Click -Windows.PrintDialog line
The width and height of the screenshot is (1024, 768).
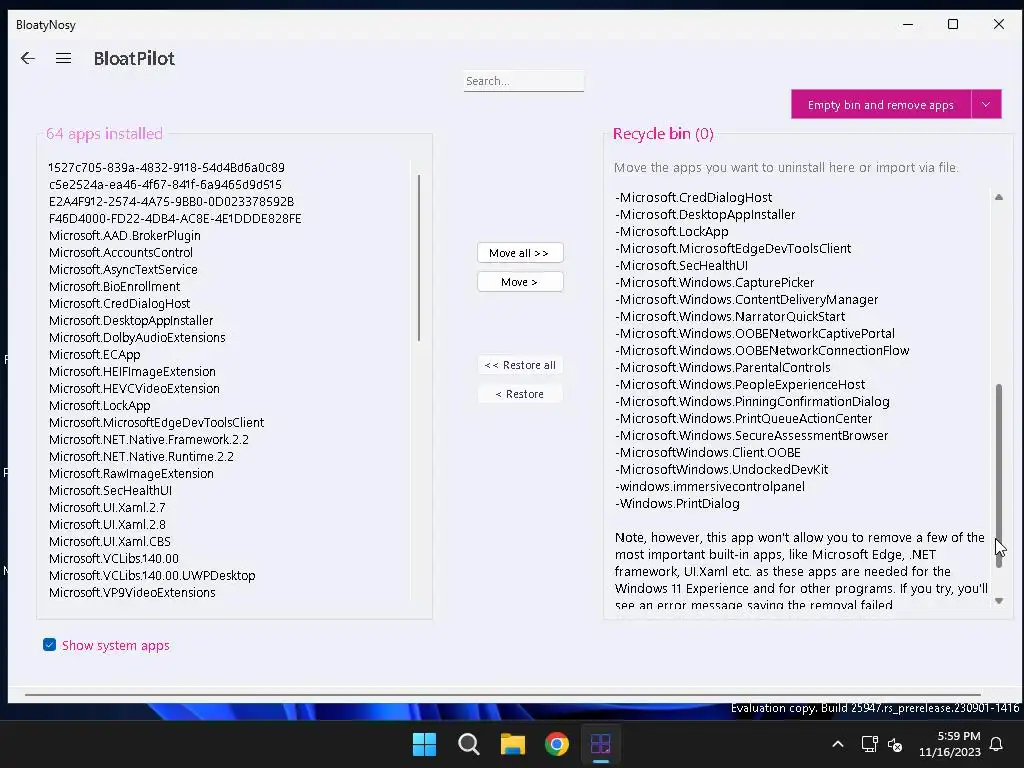(677, 503)
